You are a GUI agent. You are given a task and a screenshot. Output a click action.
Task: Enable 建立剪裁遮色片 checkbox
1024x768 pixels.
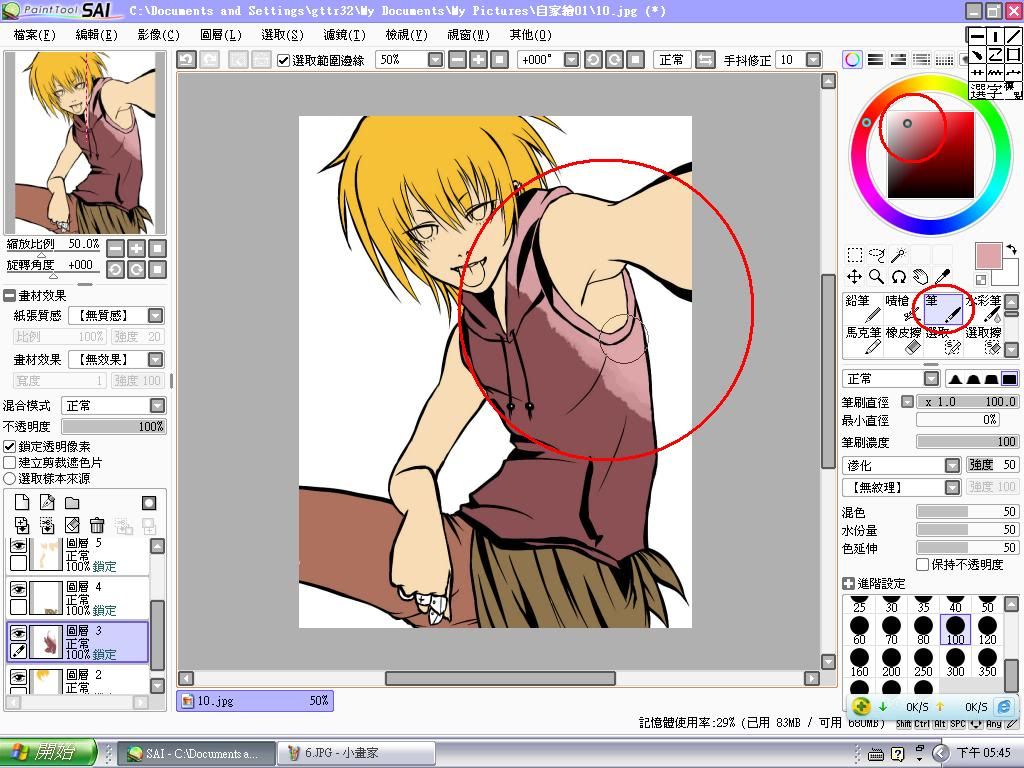click(9, 462)
